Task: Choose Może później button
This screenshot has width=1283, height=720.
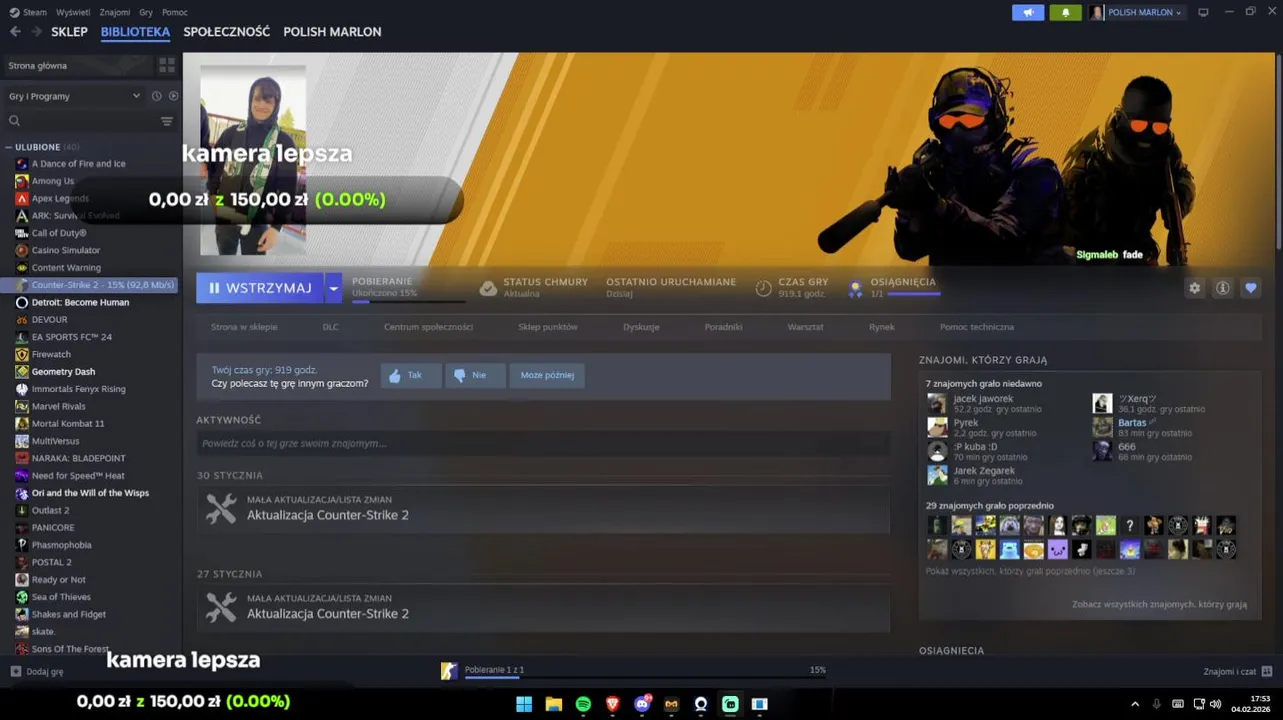Action: pyautogui.click(x=547, y=375)
